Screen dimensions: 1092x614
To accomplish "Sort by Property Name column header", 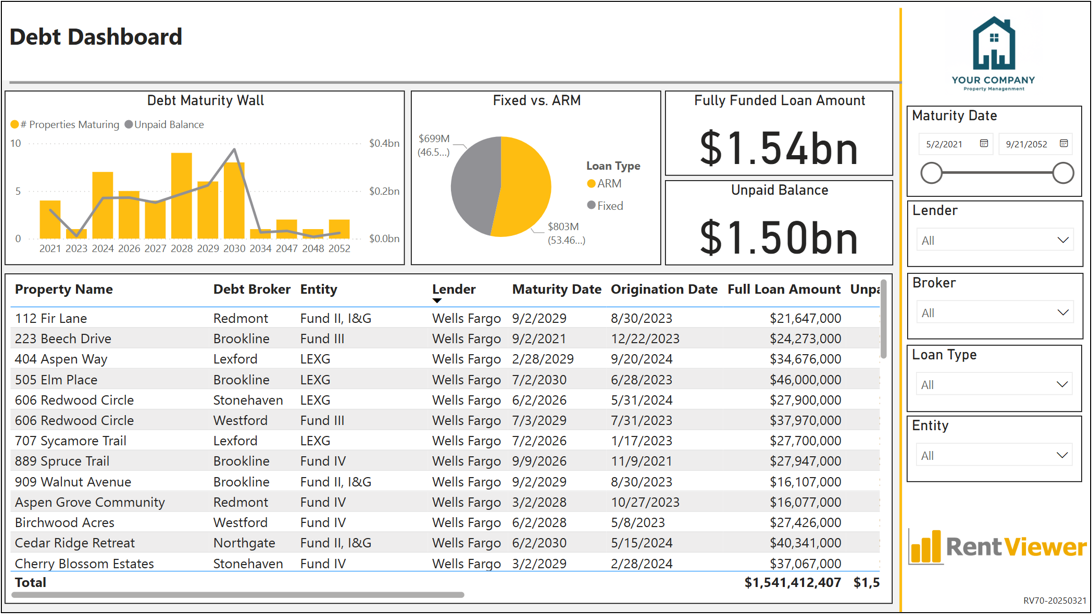I will click(x=63, y=290).
